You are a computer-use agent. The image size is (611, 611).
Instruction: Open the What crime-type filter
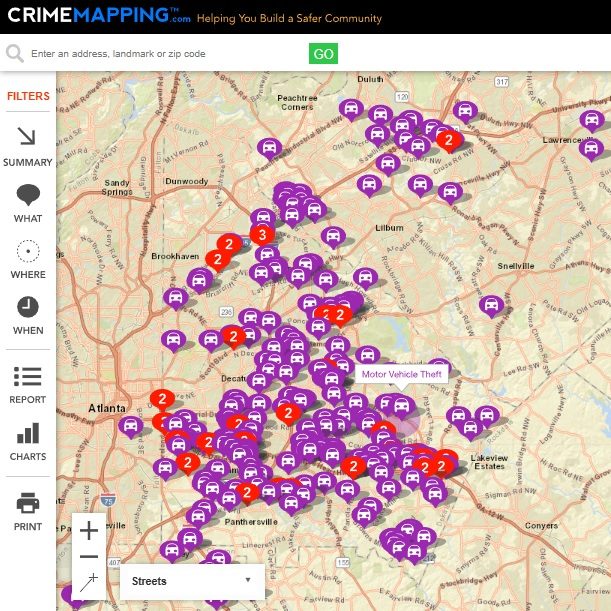point(28,202)
